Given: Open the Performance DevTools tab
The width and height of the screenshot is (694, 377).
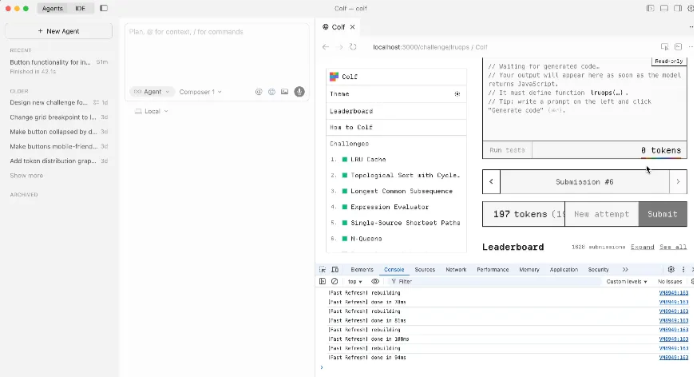Looking at the screenshot, I should coord(493,269).
